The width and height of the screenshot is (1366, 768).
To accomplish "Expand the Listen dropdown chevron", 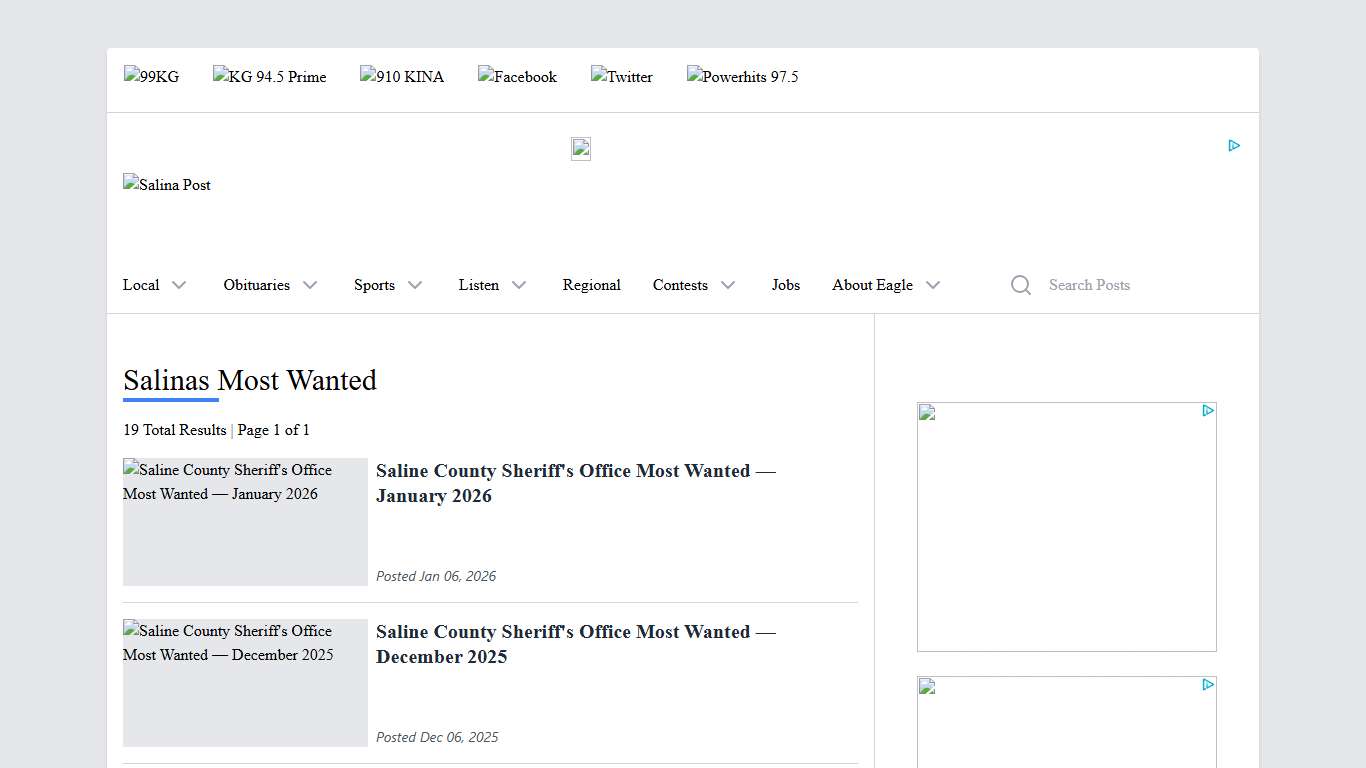I will pyautogui.click(x=518, y=285).
